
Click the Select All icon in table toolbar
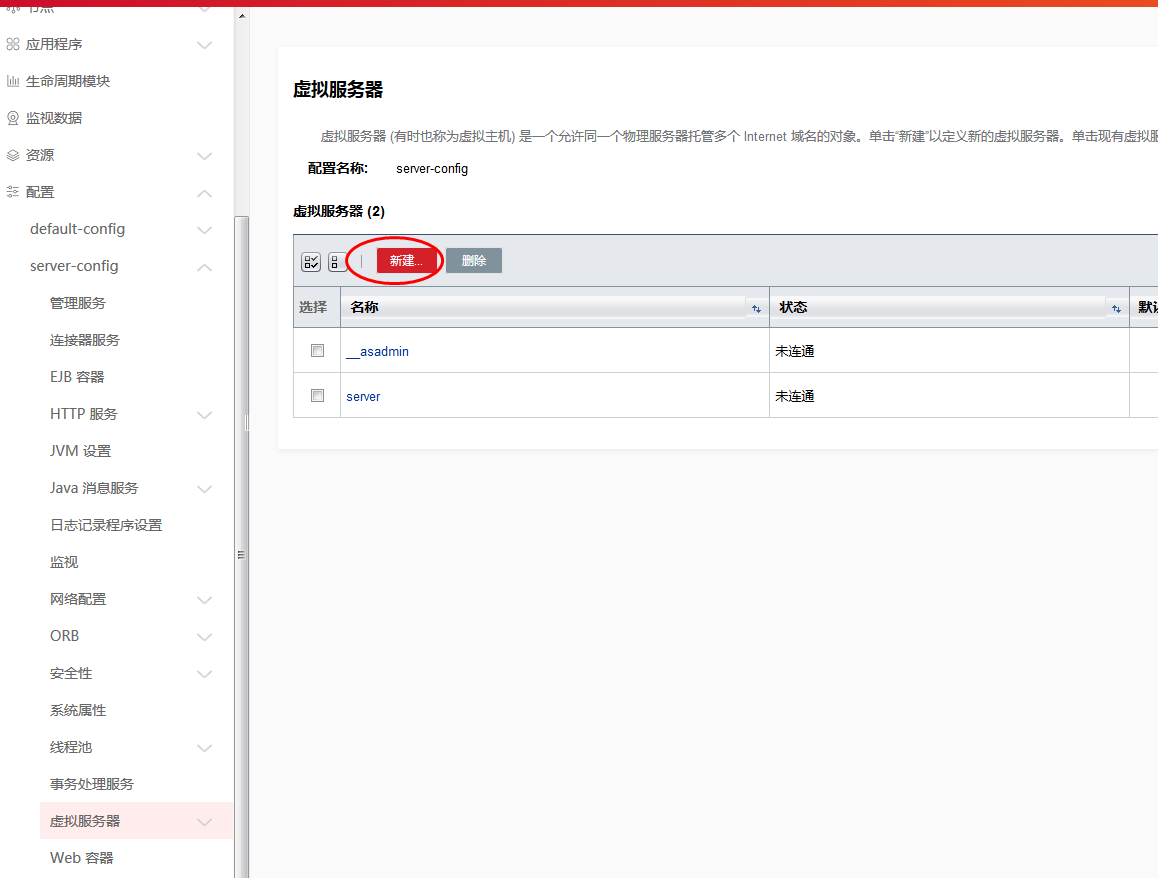tap(311, 262)
